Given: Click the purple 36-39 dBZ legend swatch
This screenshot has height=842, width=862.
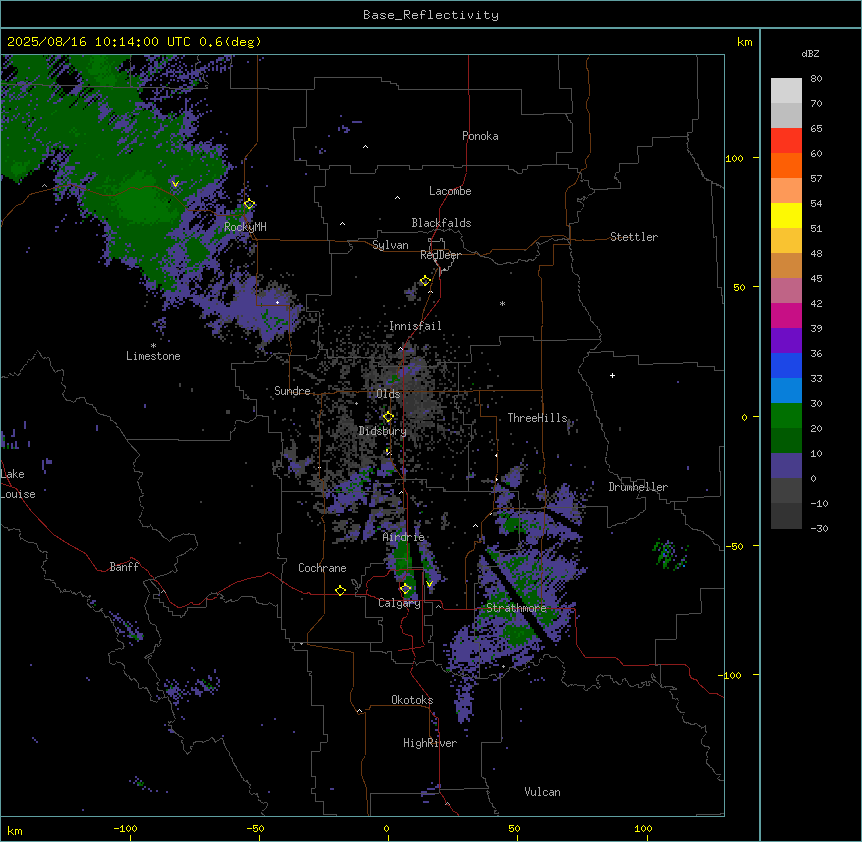Looking at the screenshot, I should coord(786,341).
